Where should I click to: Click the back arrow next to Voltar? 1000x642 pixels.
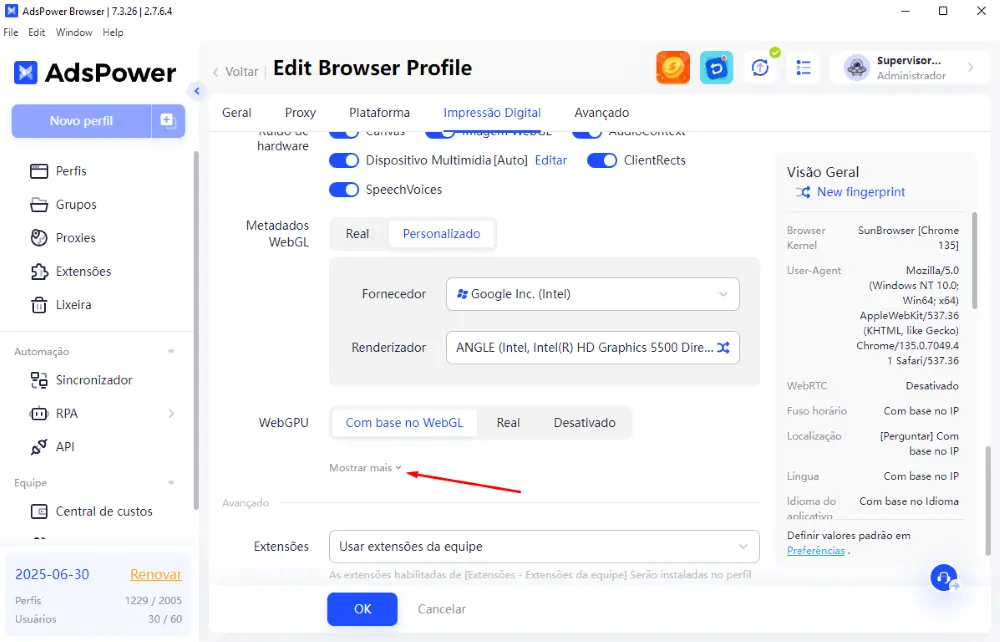tap(216, 72)
